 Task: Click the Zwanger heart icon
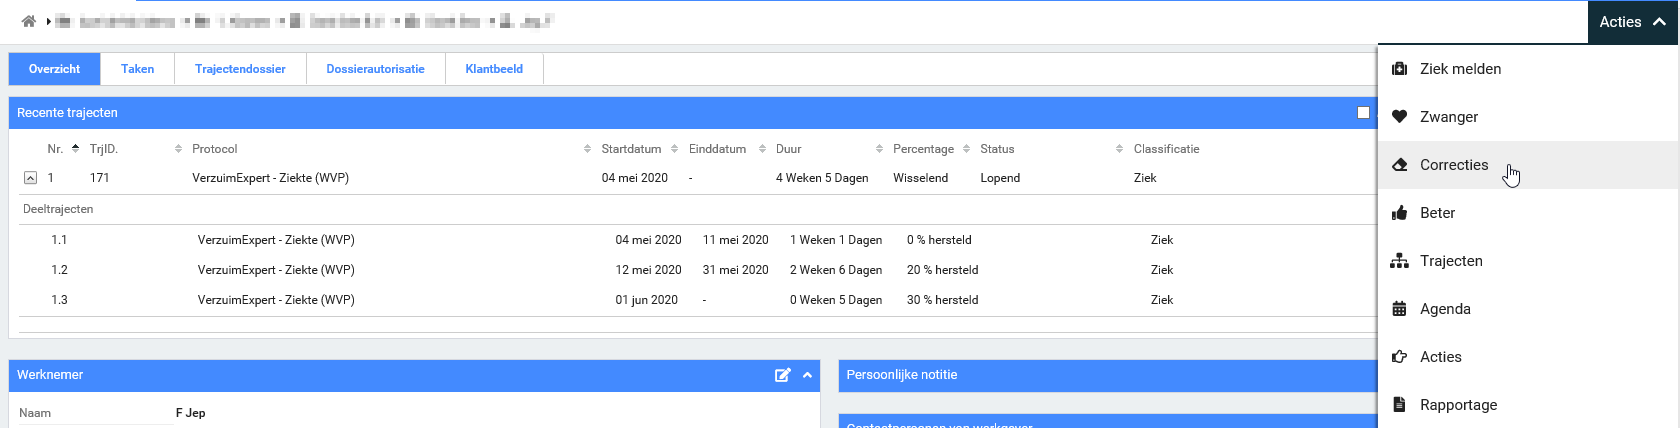click(1399, 117)
